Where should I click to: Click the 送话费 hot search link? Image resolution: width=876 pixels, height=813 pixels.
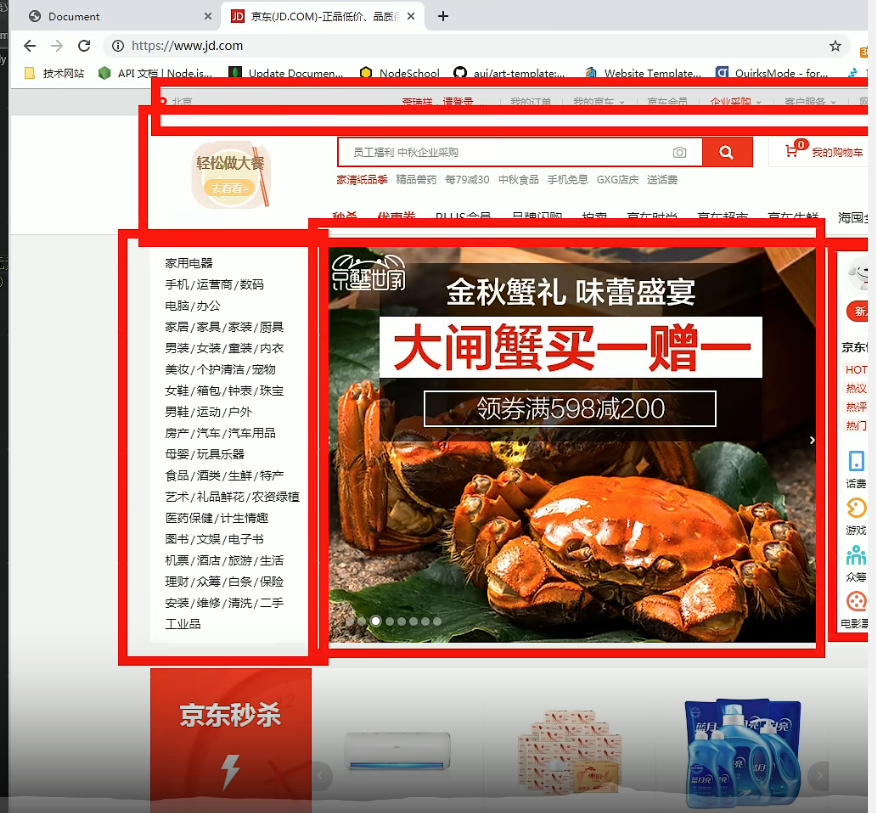(x=662, y=179)
